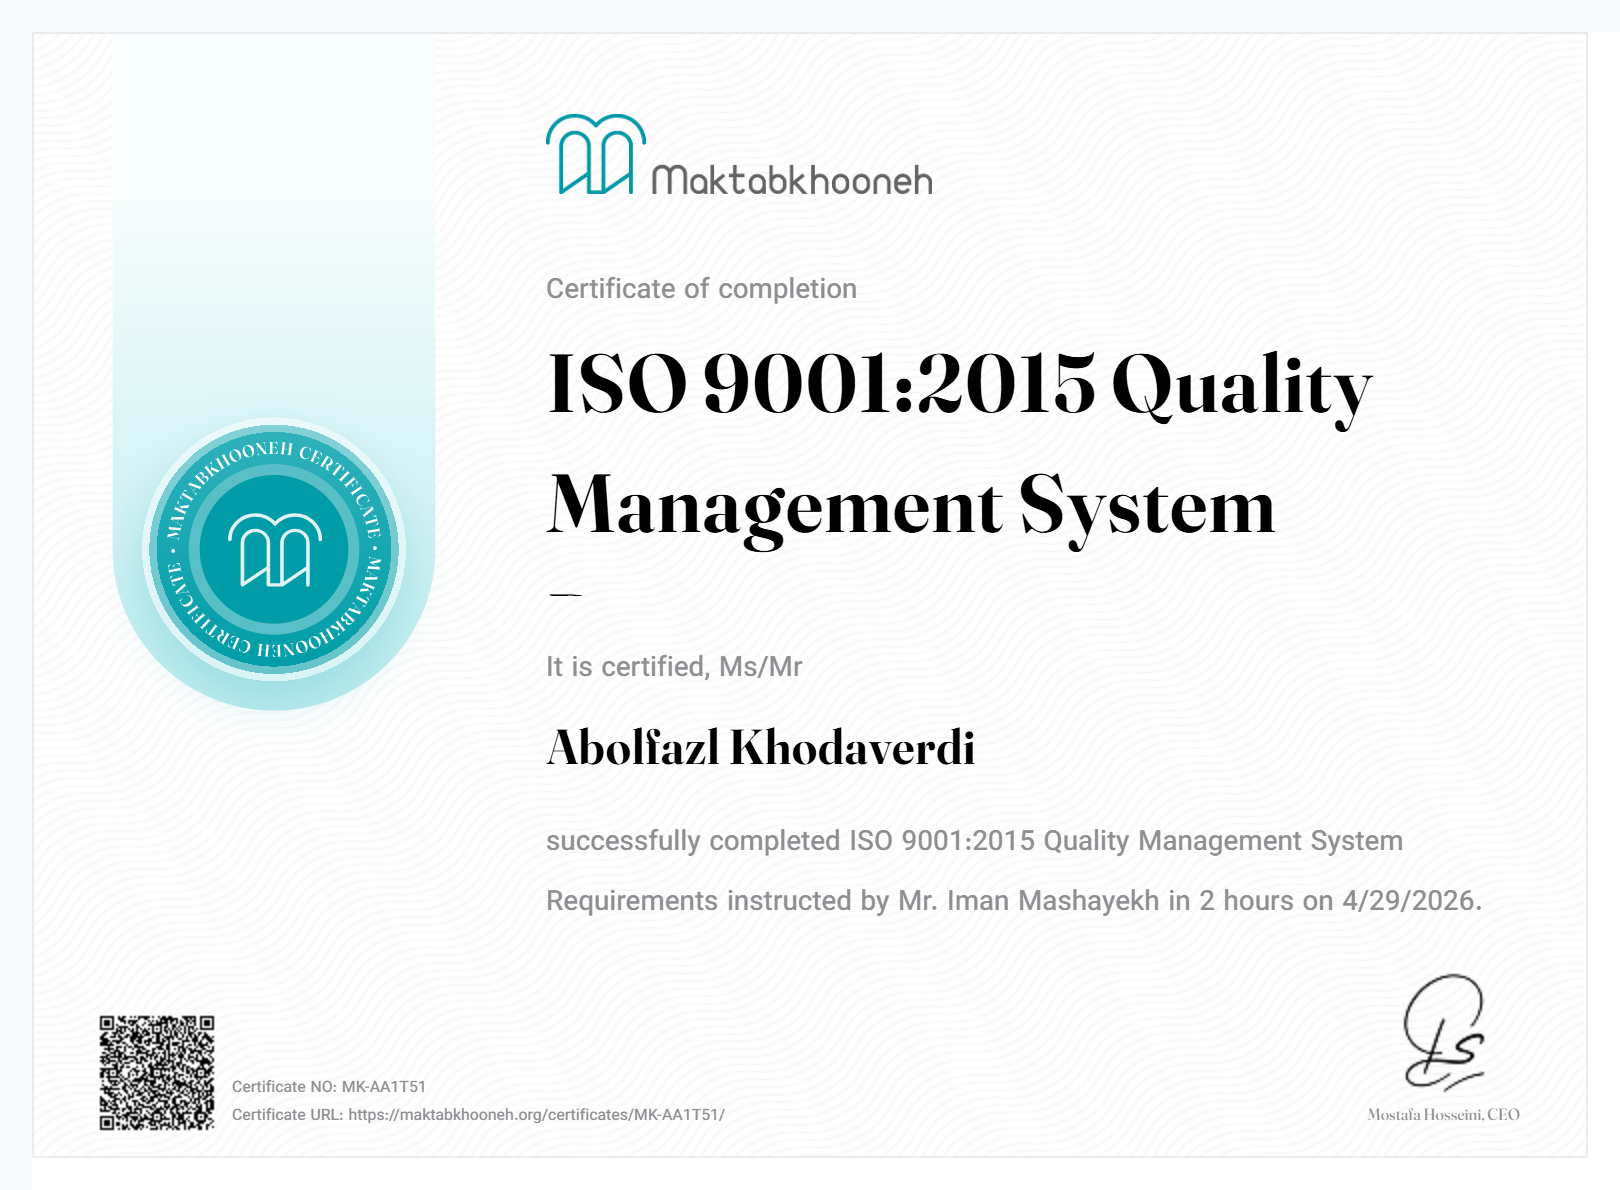Click the 'It is certified, Ms/Mr' text
1620x1190 pixels.
(x=674, y=667)
